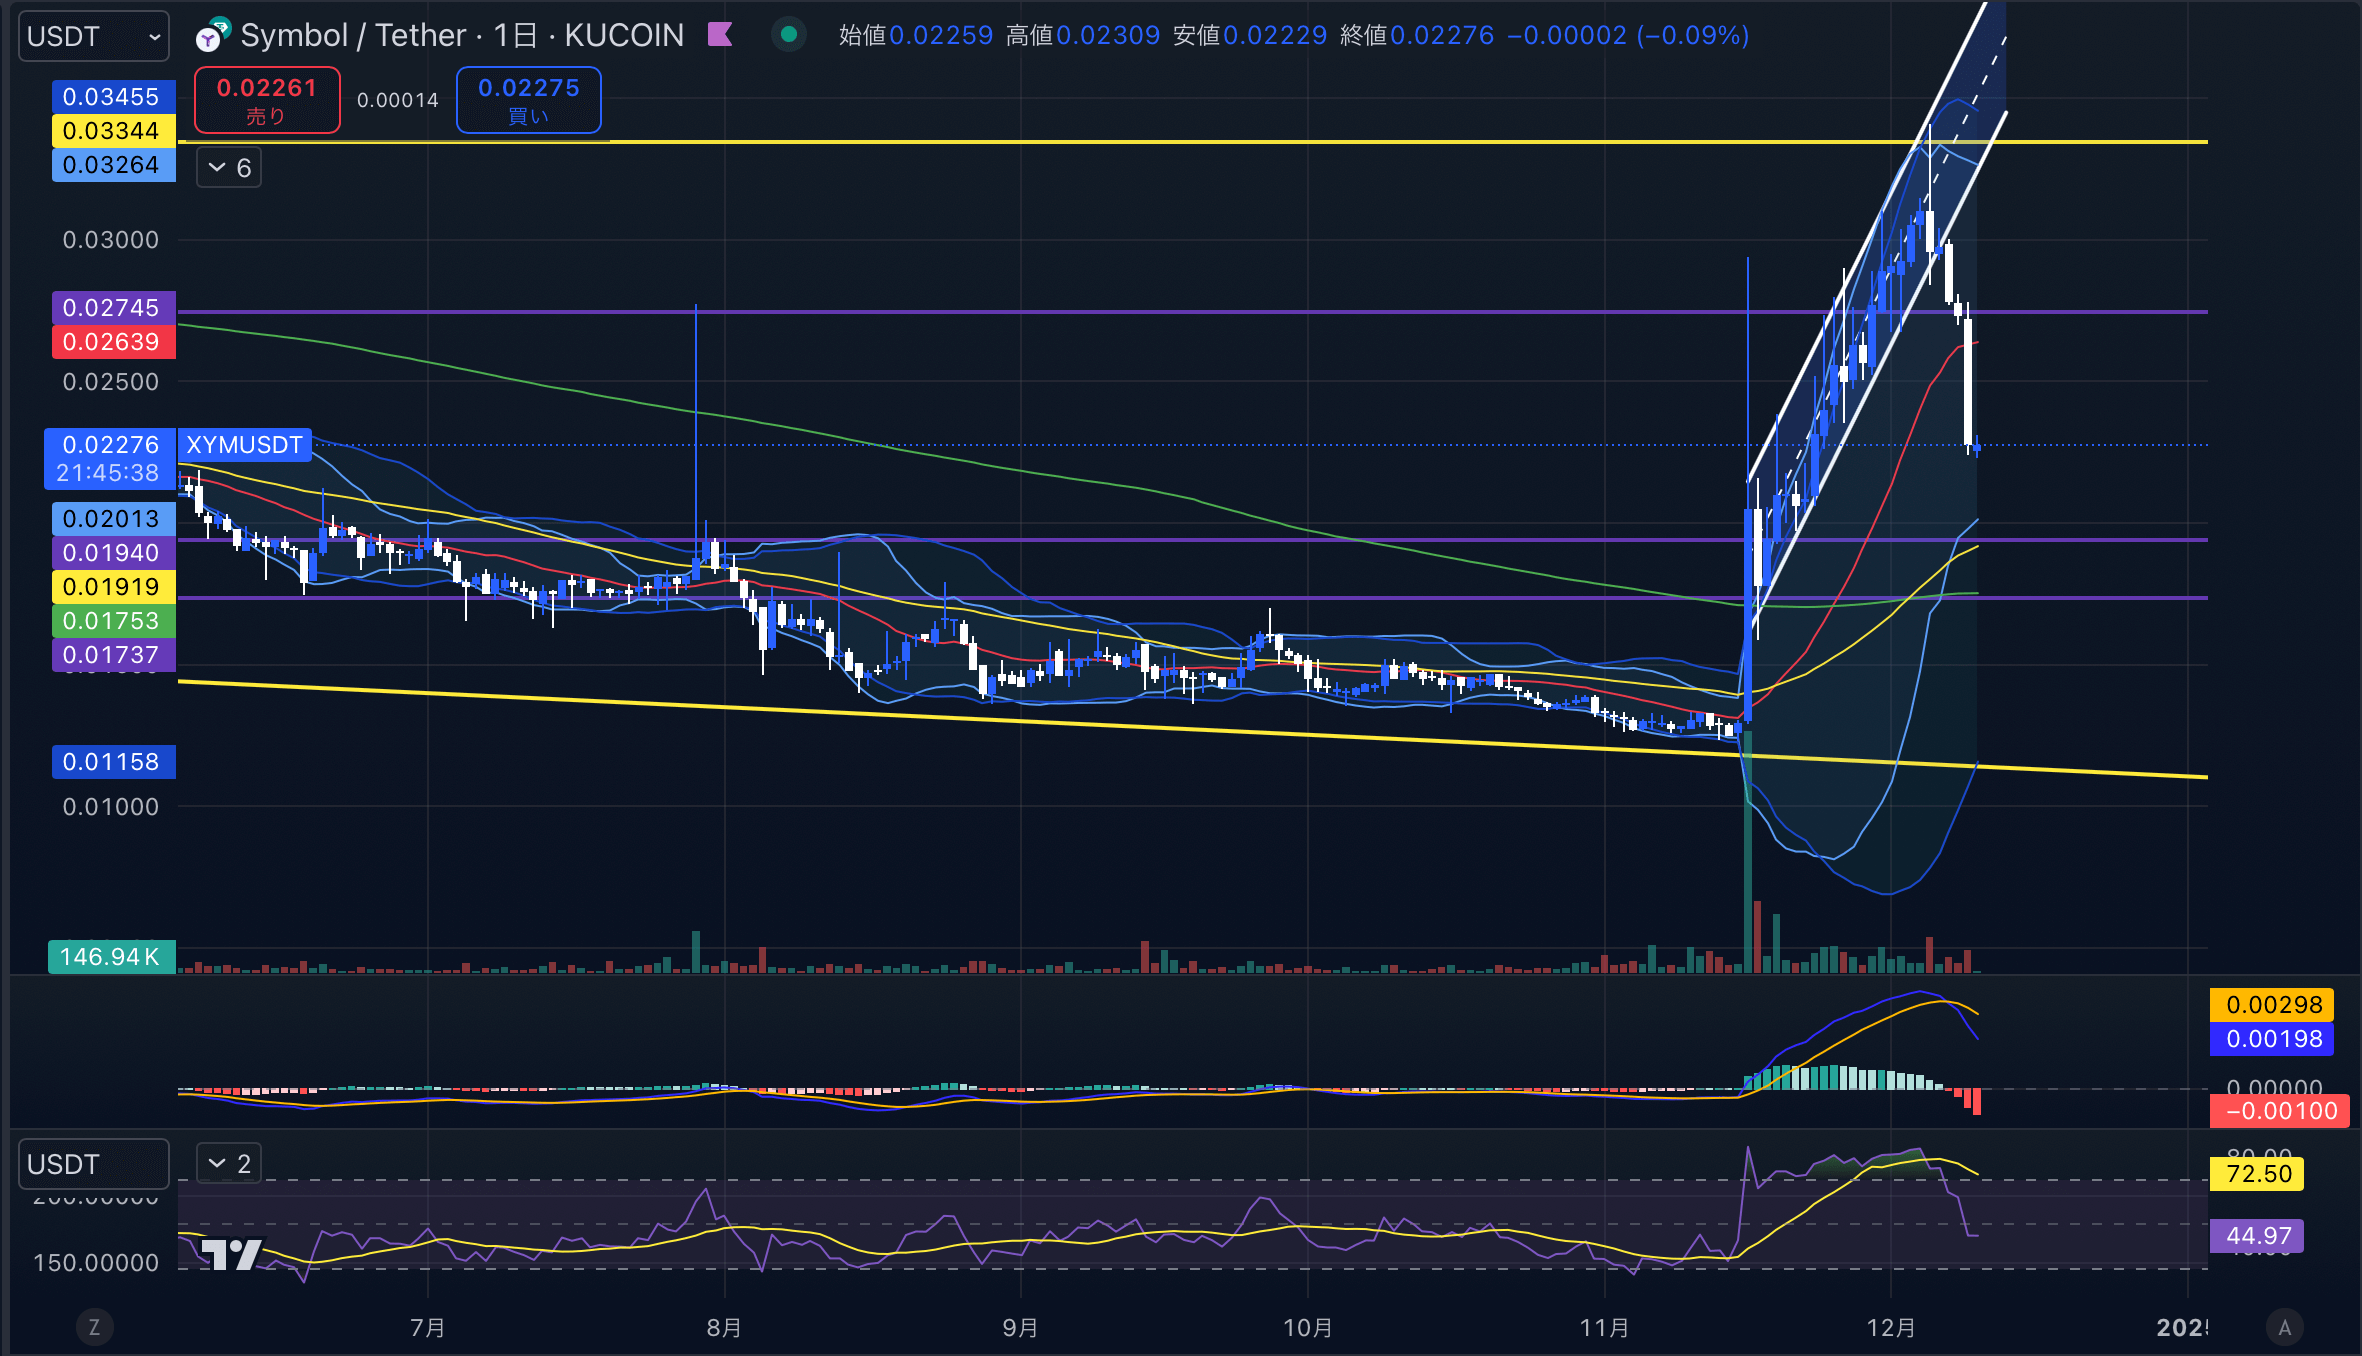Expand the lower pane legend showing 2
The image size is (2362, 1356).
click(x=229, y=1164)
